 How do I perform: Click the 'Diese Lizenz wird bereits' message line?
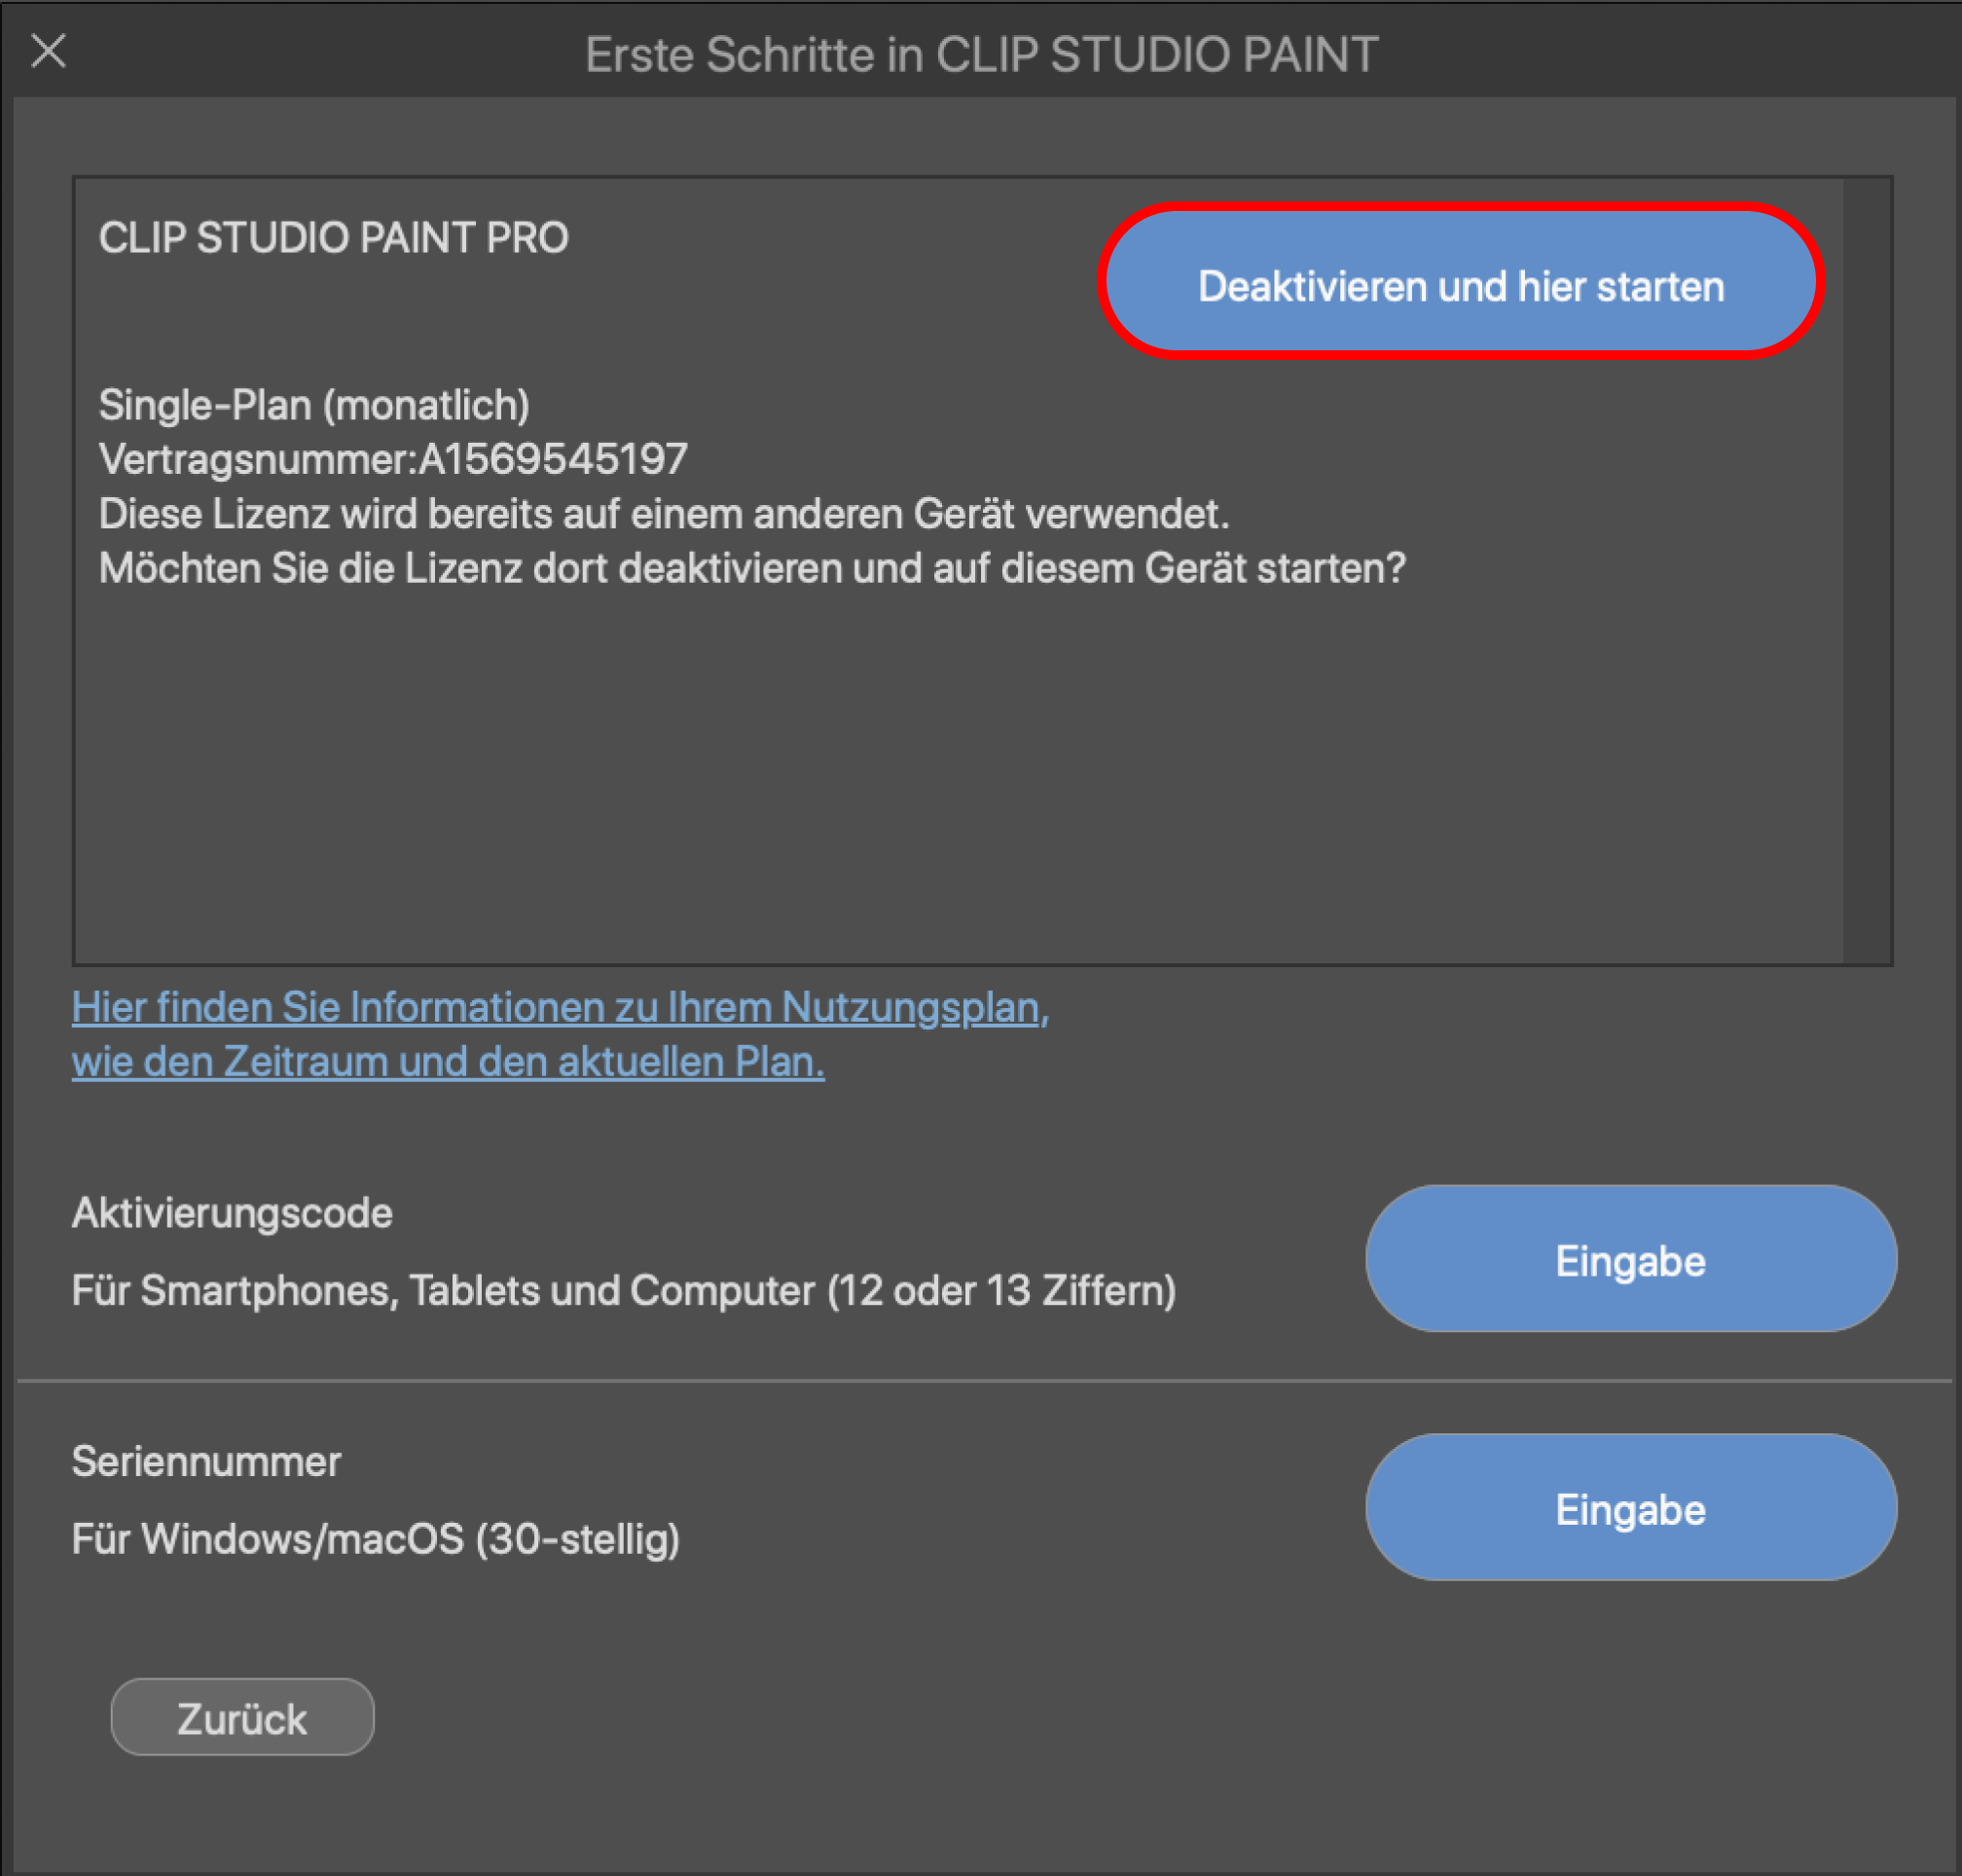(663, 515)
